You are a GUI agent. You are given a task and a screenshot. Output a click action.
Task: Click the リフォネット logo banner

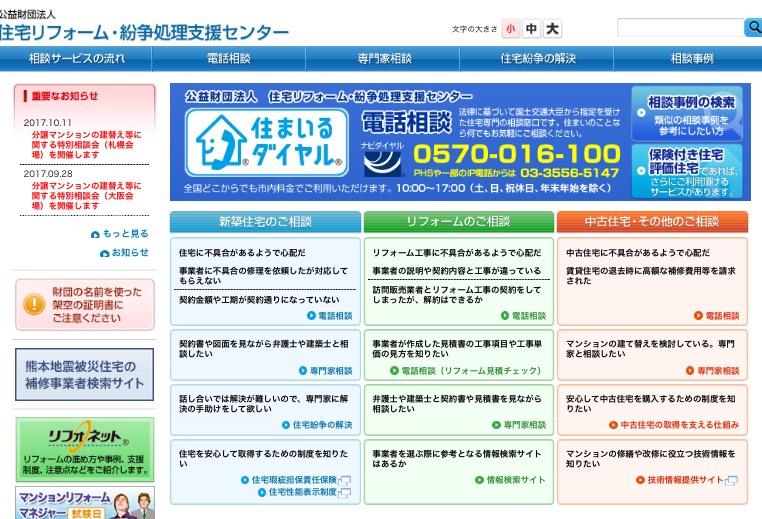tap(85, 448)
